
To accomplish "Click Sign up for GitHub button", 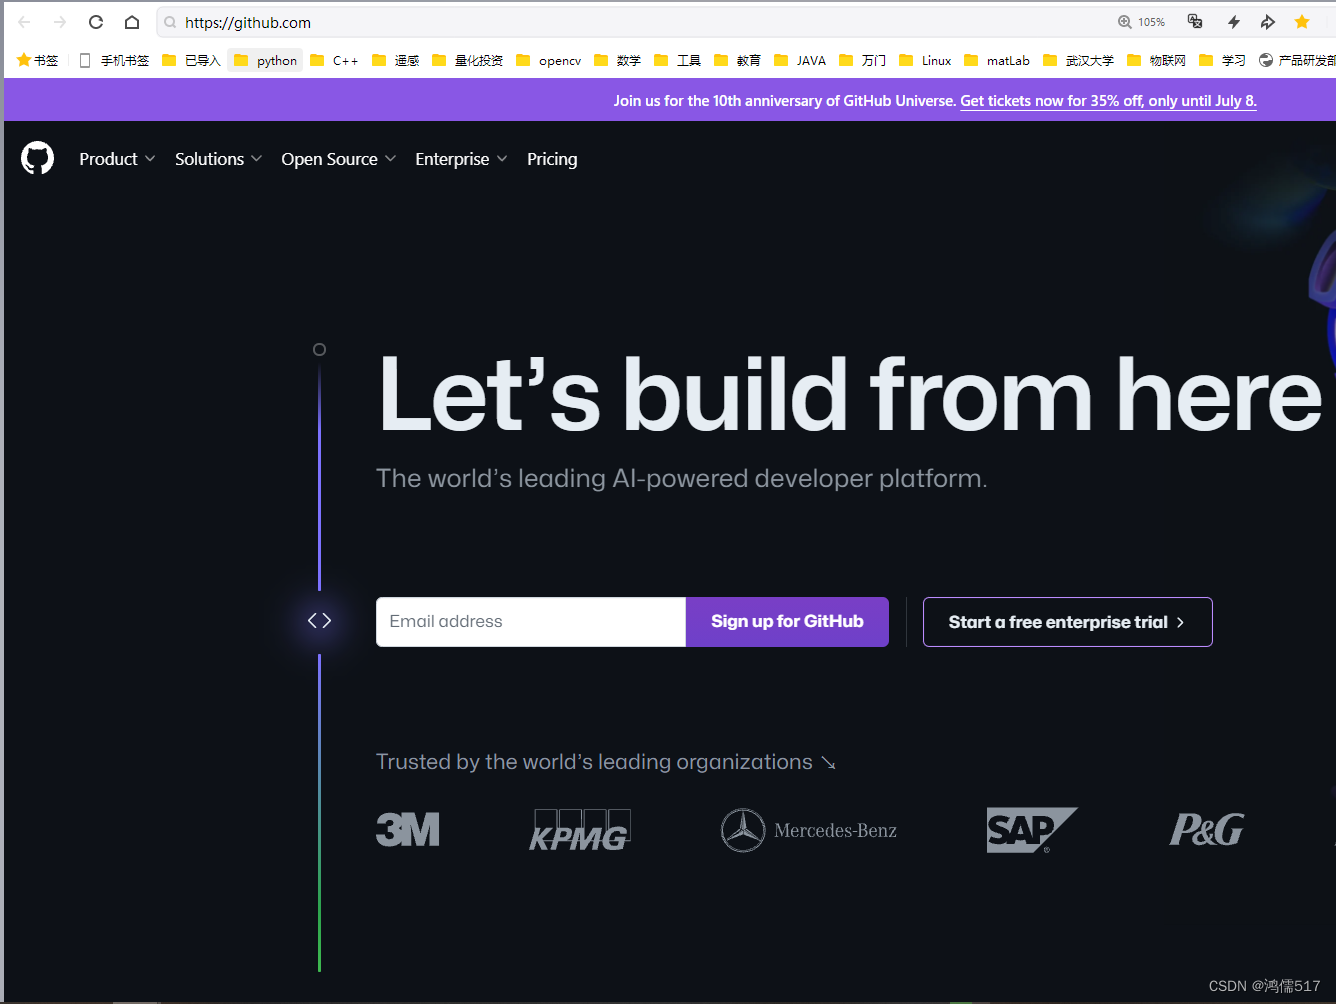I will tap(787, 622).
